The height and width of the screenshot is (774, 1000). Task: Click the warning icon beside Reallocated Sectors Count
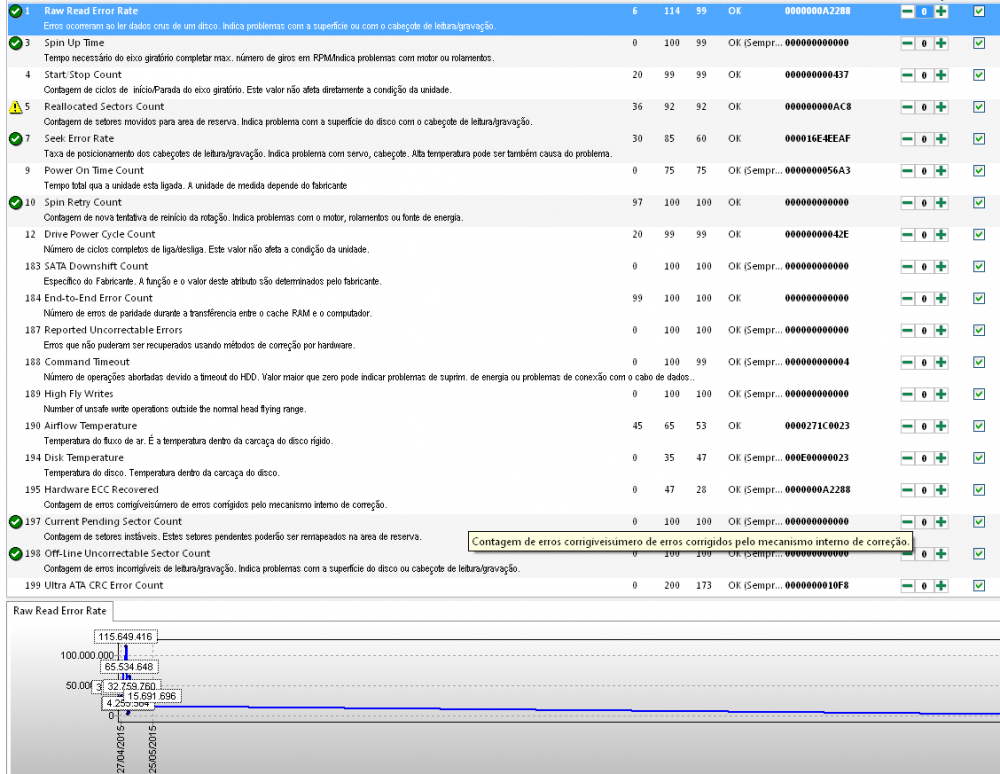click(16, 107)
